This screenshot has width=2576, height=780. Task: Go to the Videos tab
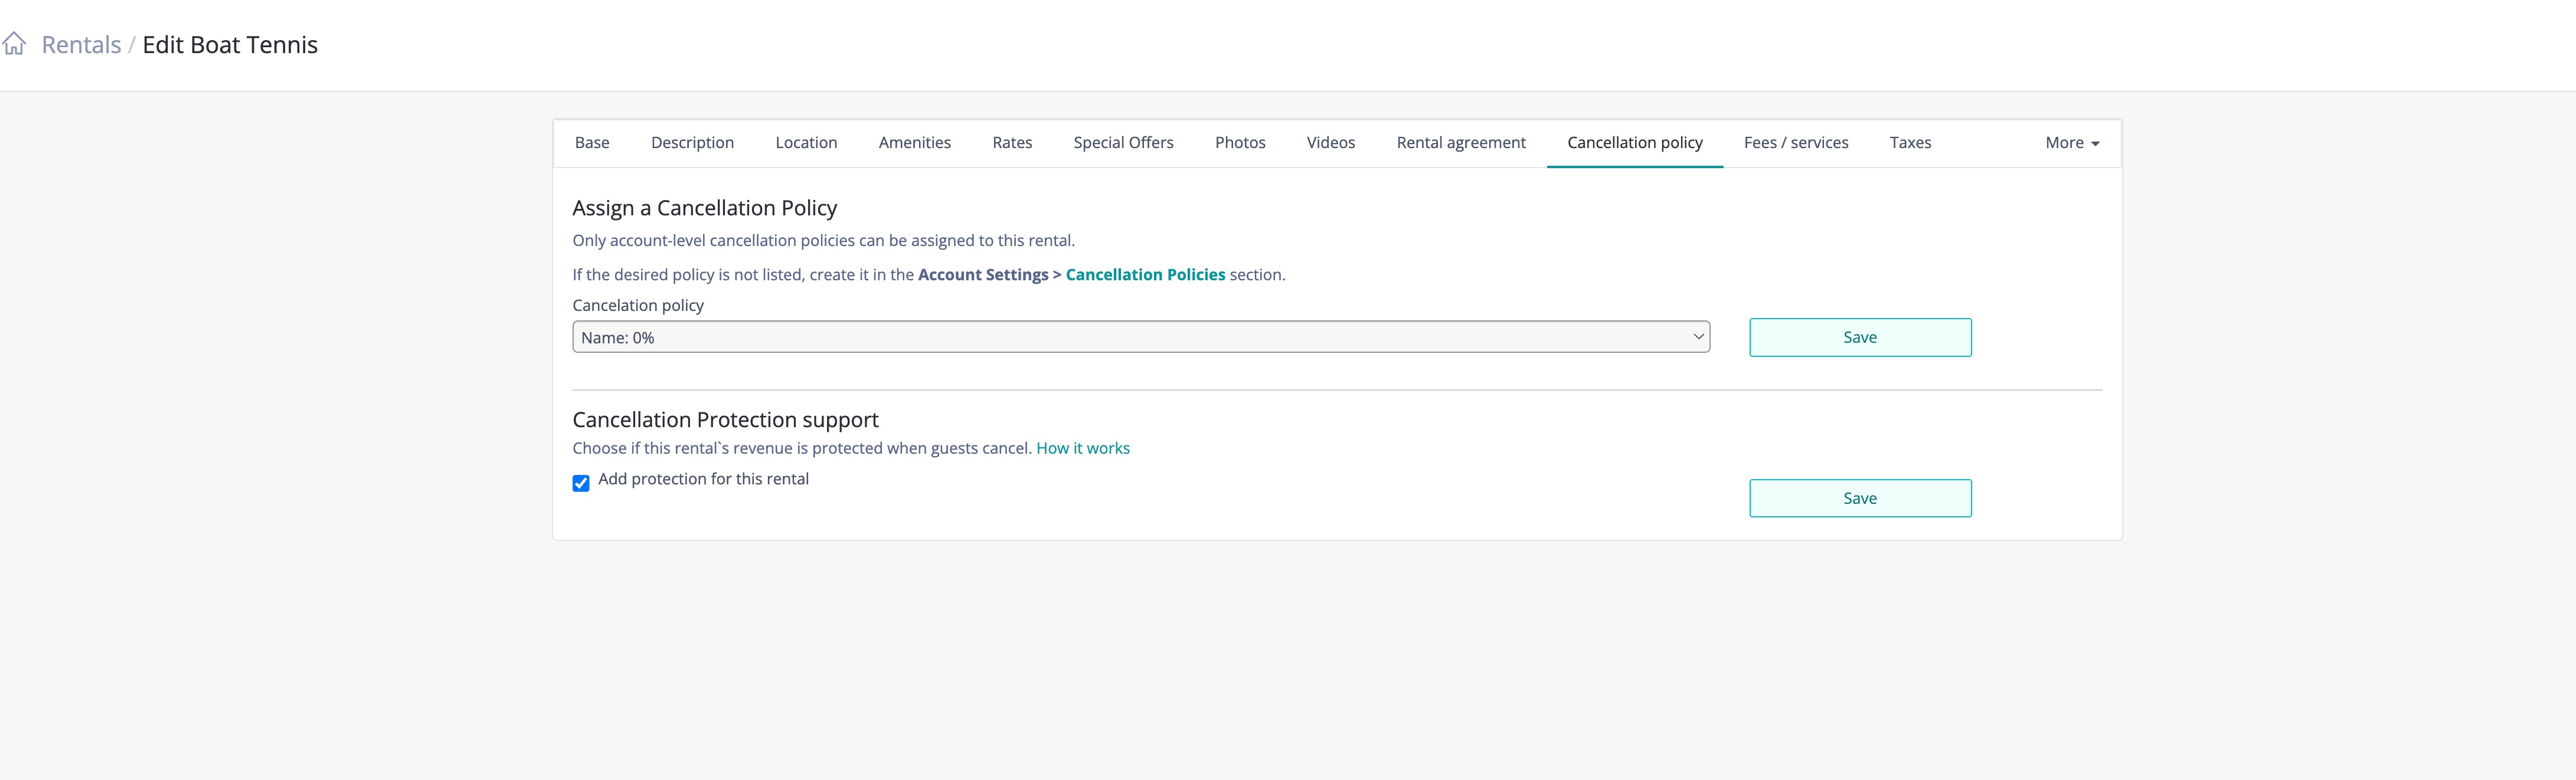pyautogui.click(x=1330, y=143)
